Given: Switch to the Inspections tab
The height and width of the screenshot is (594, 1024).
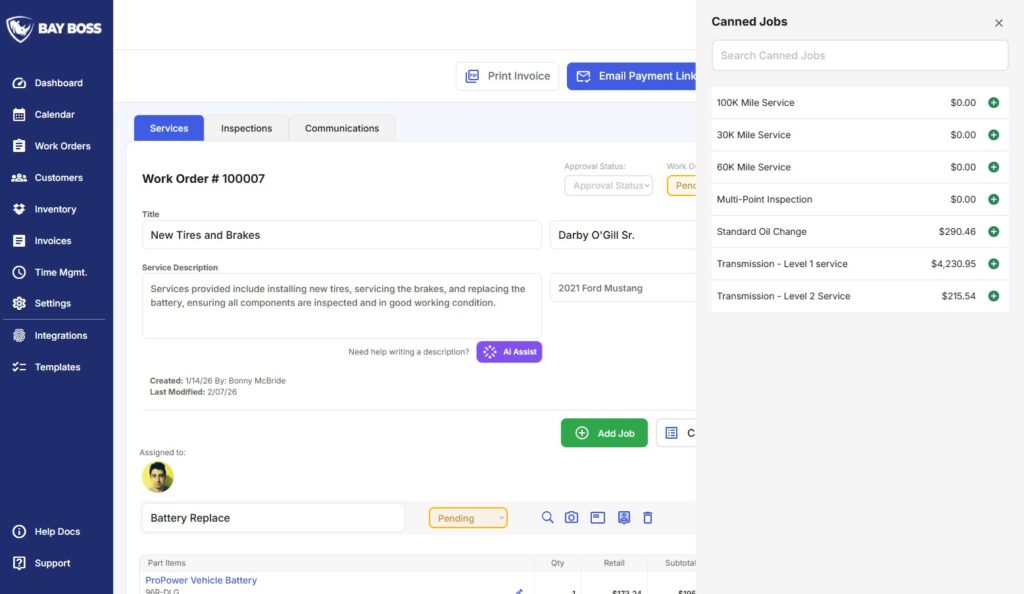Looking at the screenshot, I should [x=246, y=128].
